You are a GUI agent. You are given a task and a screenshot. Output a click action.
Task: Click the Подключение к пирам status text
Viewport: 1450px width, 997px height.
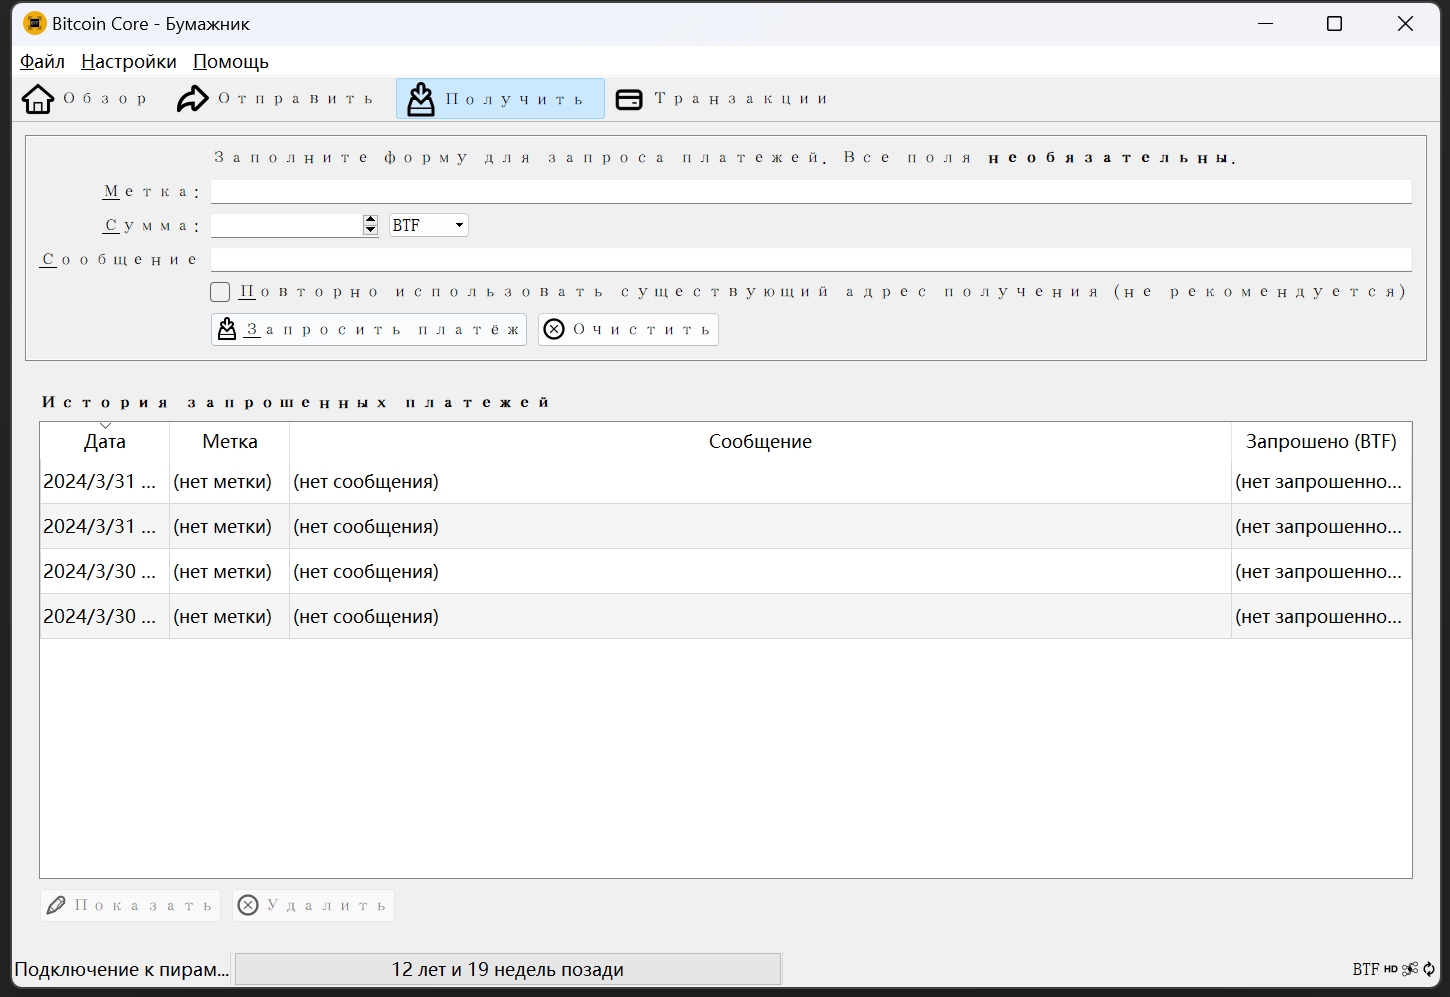pyautogui.click(x=122, y=969)
